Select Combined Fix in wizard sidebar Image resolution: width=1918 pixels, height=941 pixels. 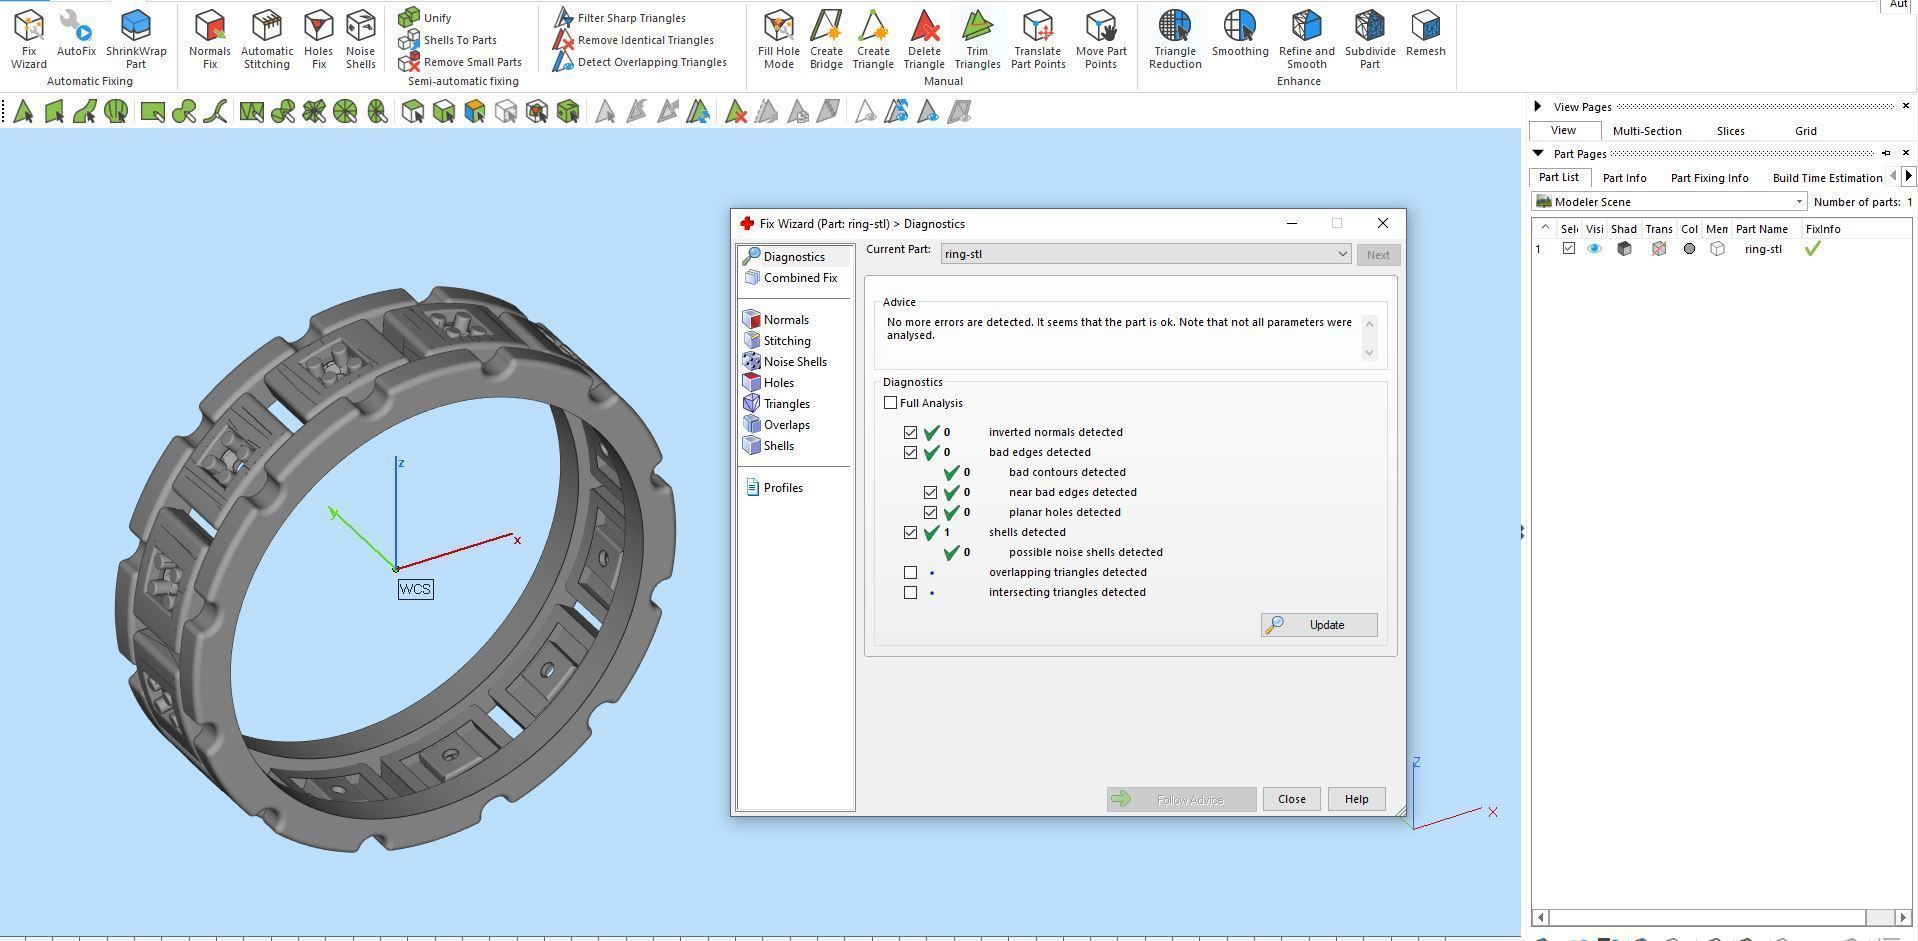[790, 278]
